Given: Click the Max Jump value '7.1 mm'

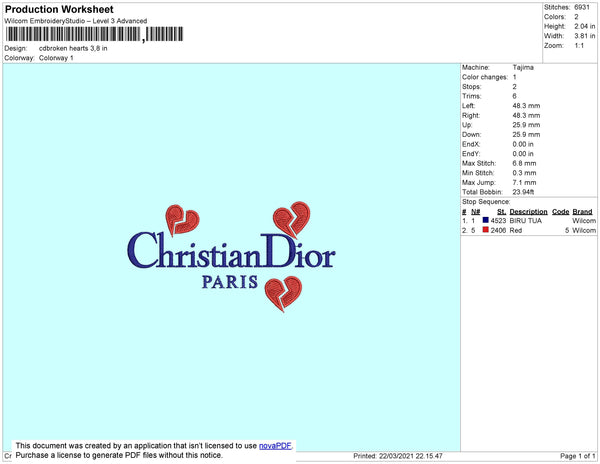Looking at the screenshot, I should pos(524,182).
